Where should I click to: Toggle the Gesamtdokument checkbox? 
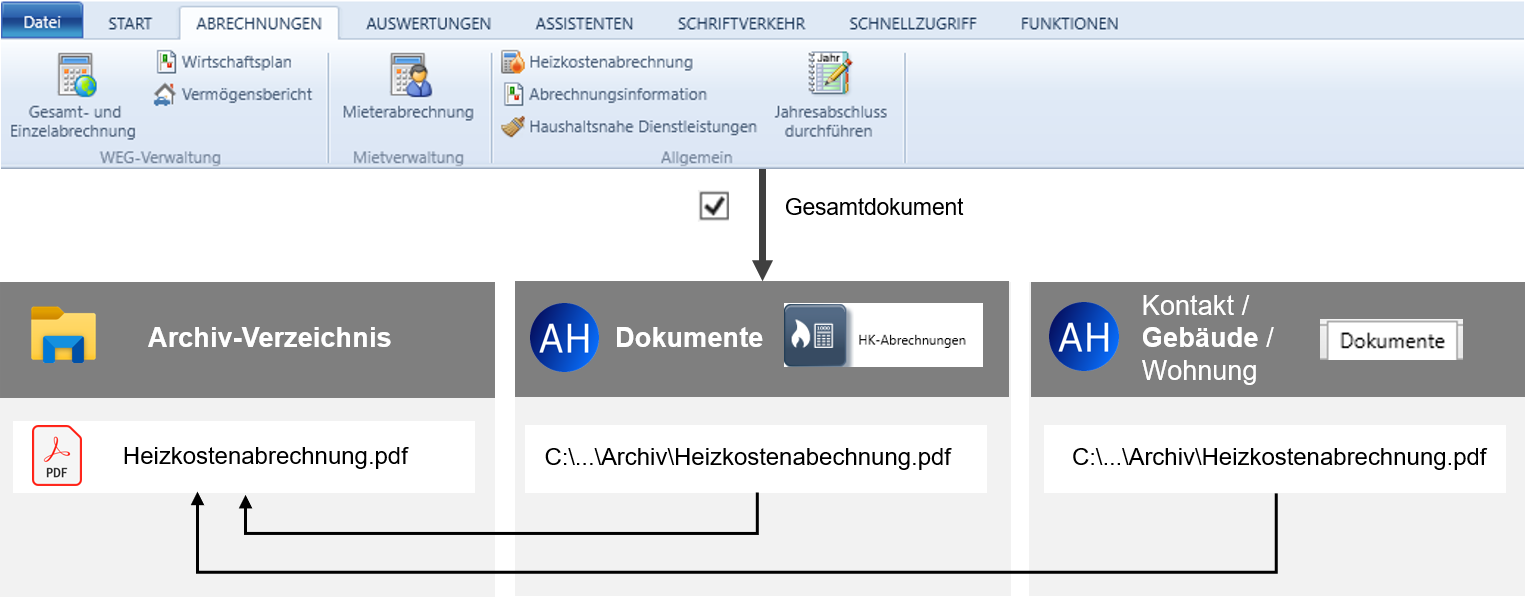pyautogui.click(x=714, y=206)
